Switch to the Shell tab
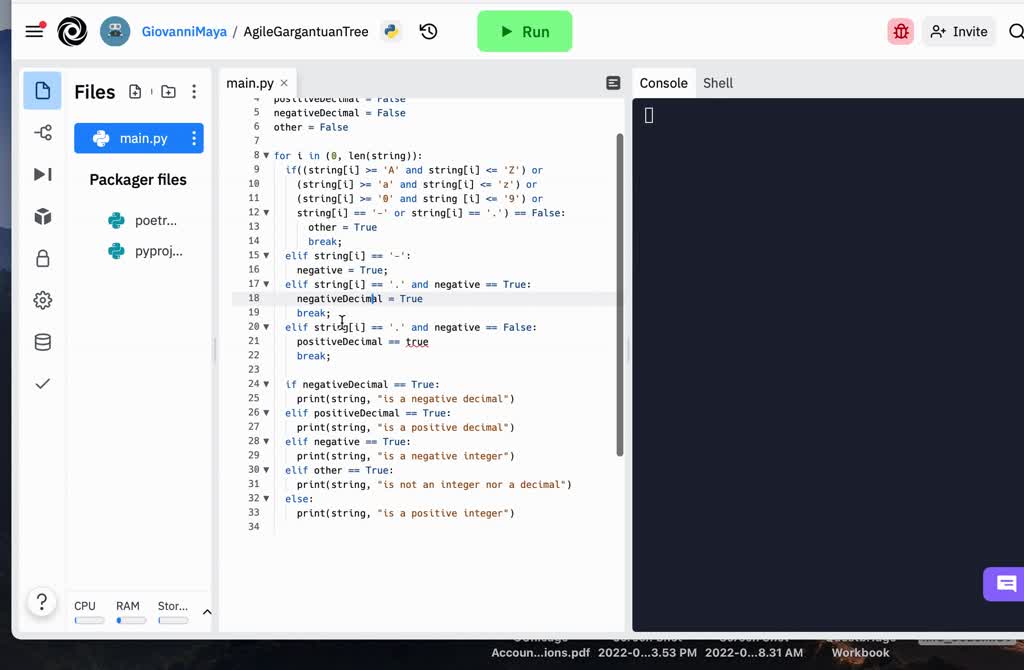The image size is (1024, 670). [x=718, y=83]
